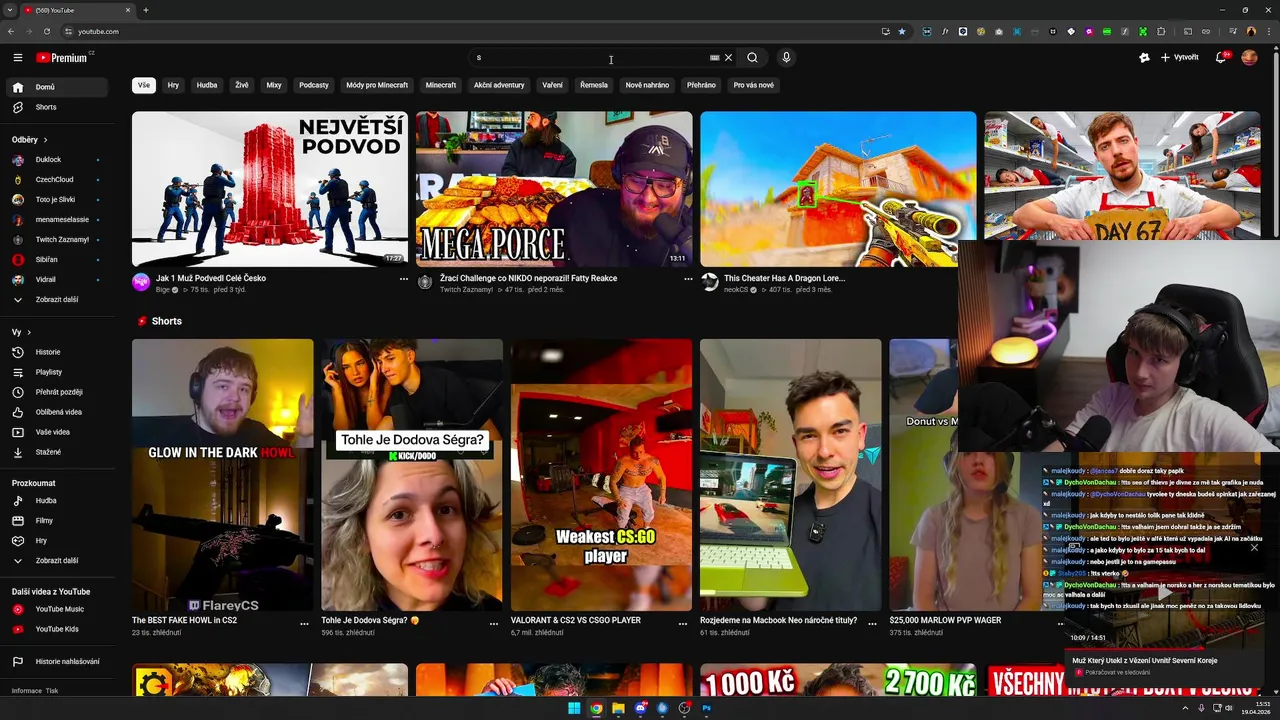
Task: Expand the Odběry section
Action: tap(30, 139)
